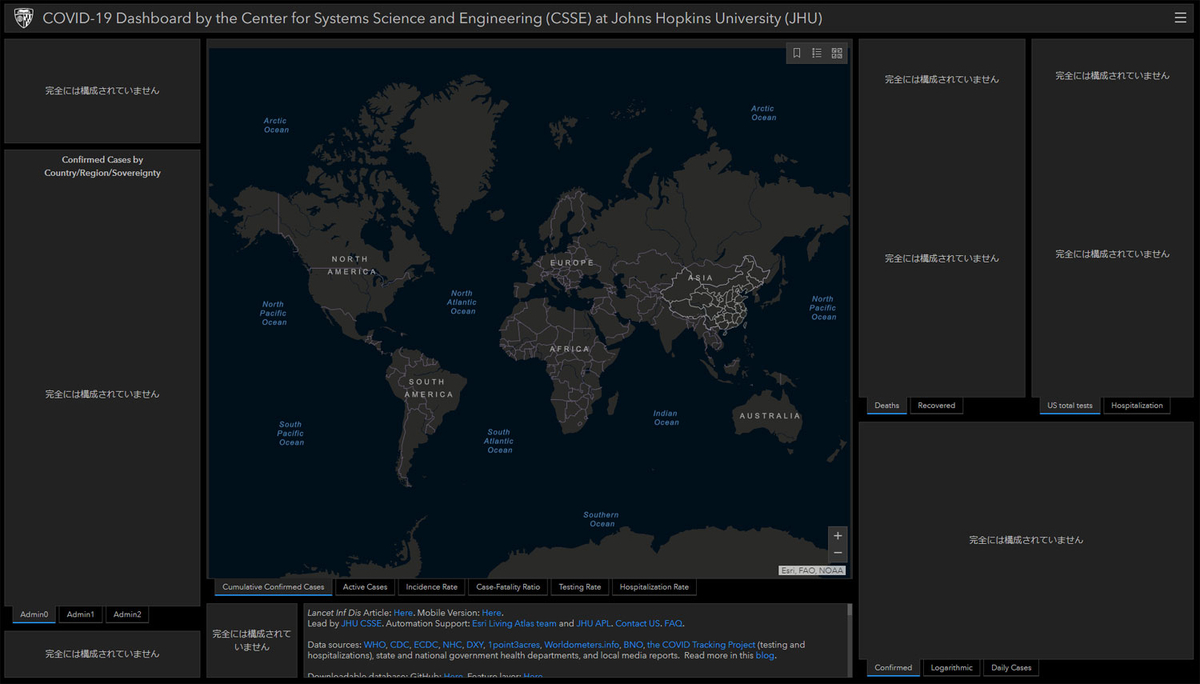This screenshot has height=684, width=1200.
Task: Open the blog link
Action: pos(765,656)
